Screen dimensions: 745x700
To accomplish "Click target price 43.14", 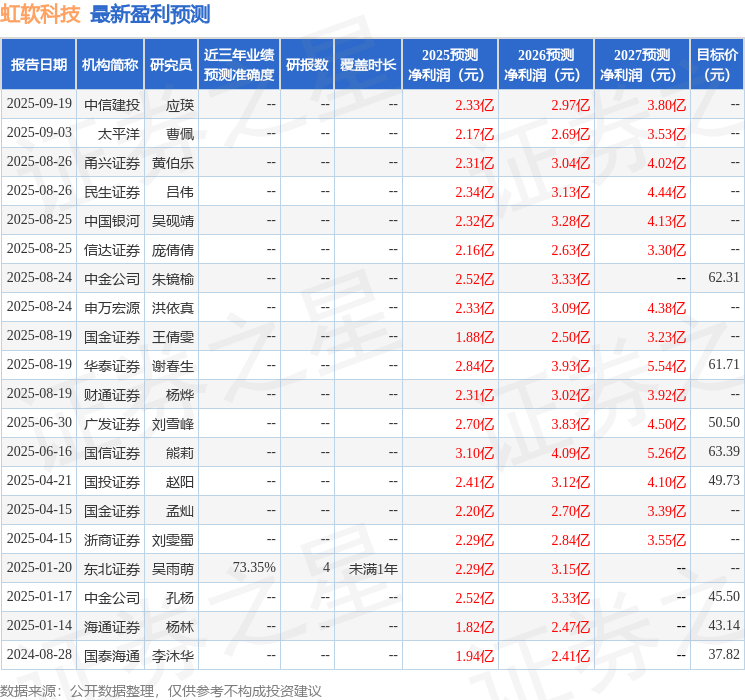I will (724, 625).
